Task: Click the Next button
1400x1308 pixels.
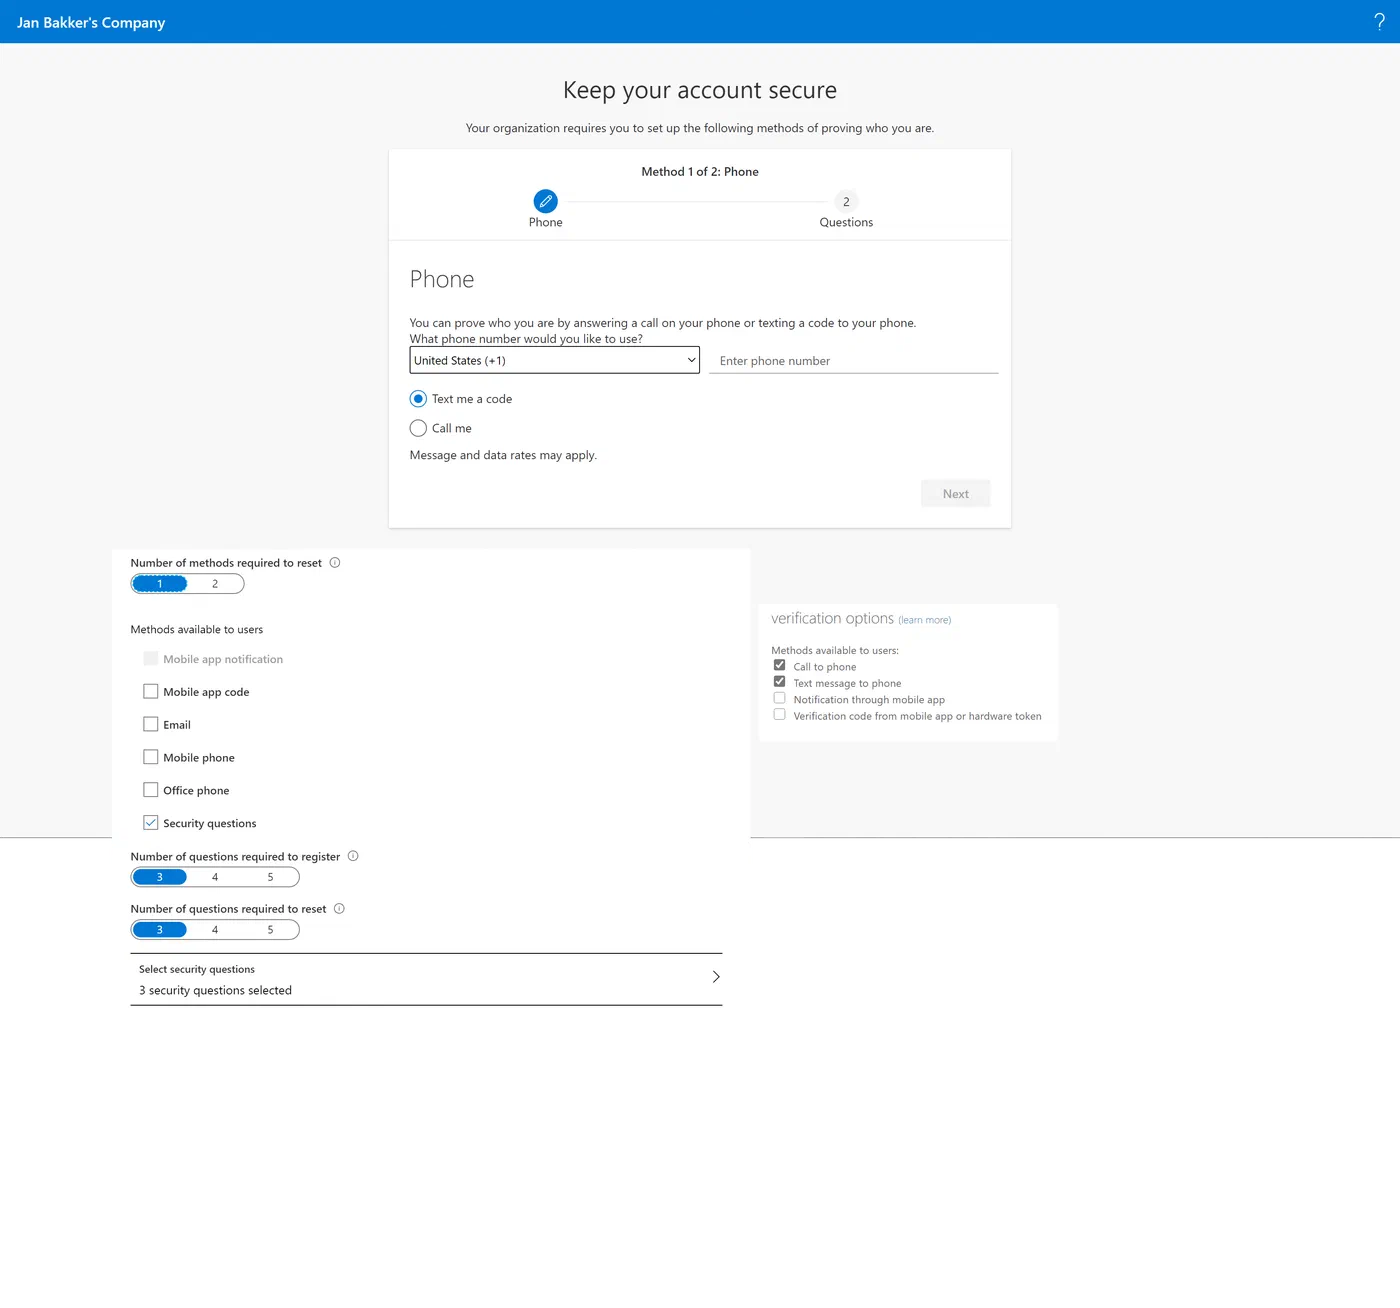Action: pos(956,494)
